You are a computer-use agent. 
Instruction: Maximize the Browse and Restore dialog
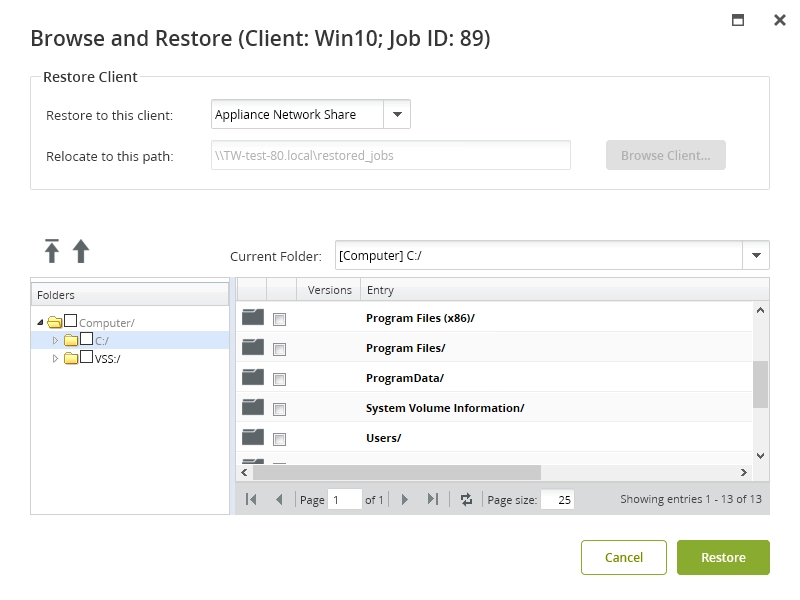tap(738, 20)
